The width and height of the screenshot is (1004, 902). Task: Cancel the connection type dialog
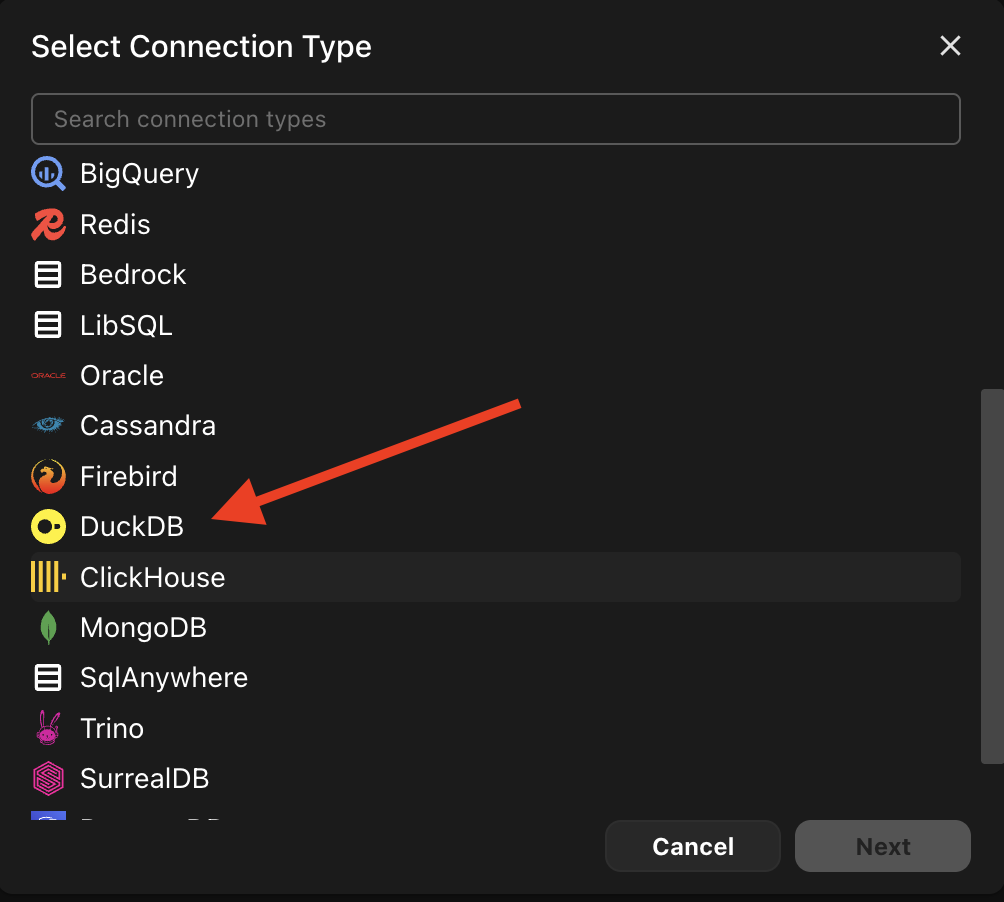click(693, 846)
